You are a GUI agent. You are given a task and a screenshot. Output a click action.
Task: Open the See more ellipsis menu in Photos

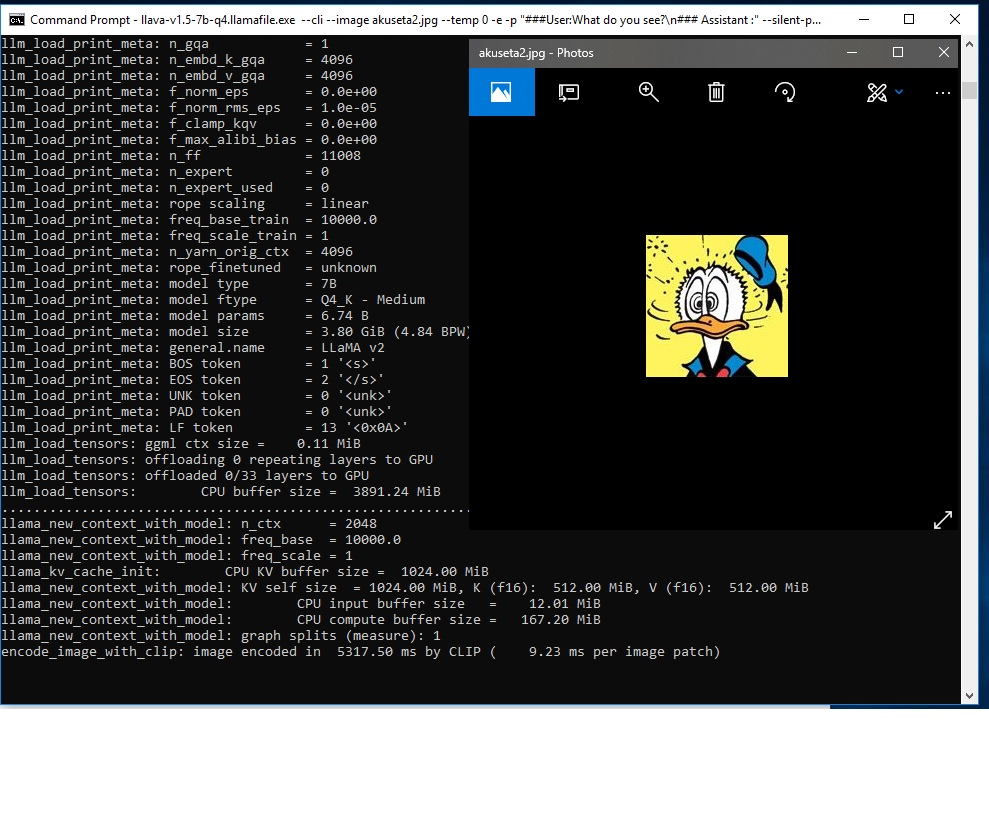pyautogui.click(x=943, y=93)
